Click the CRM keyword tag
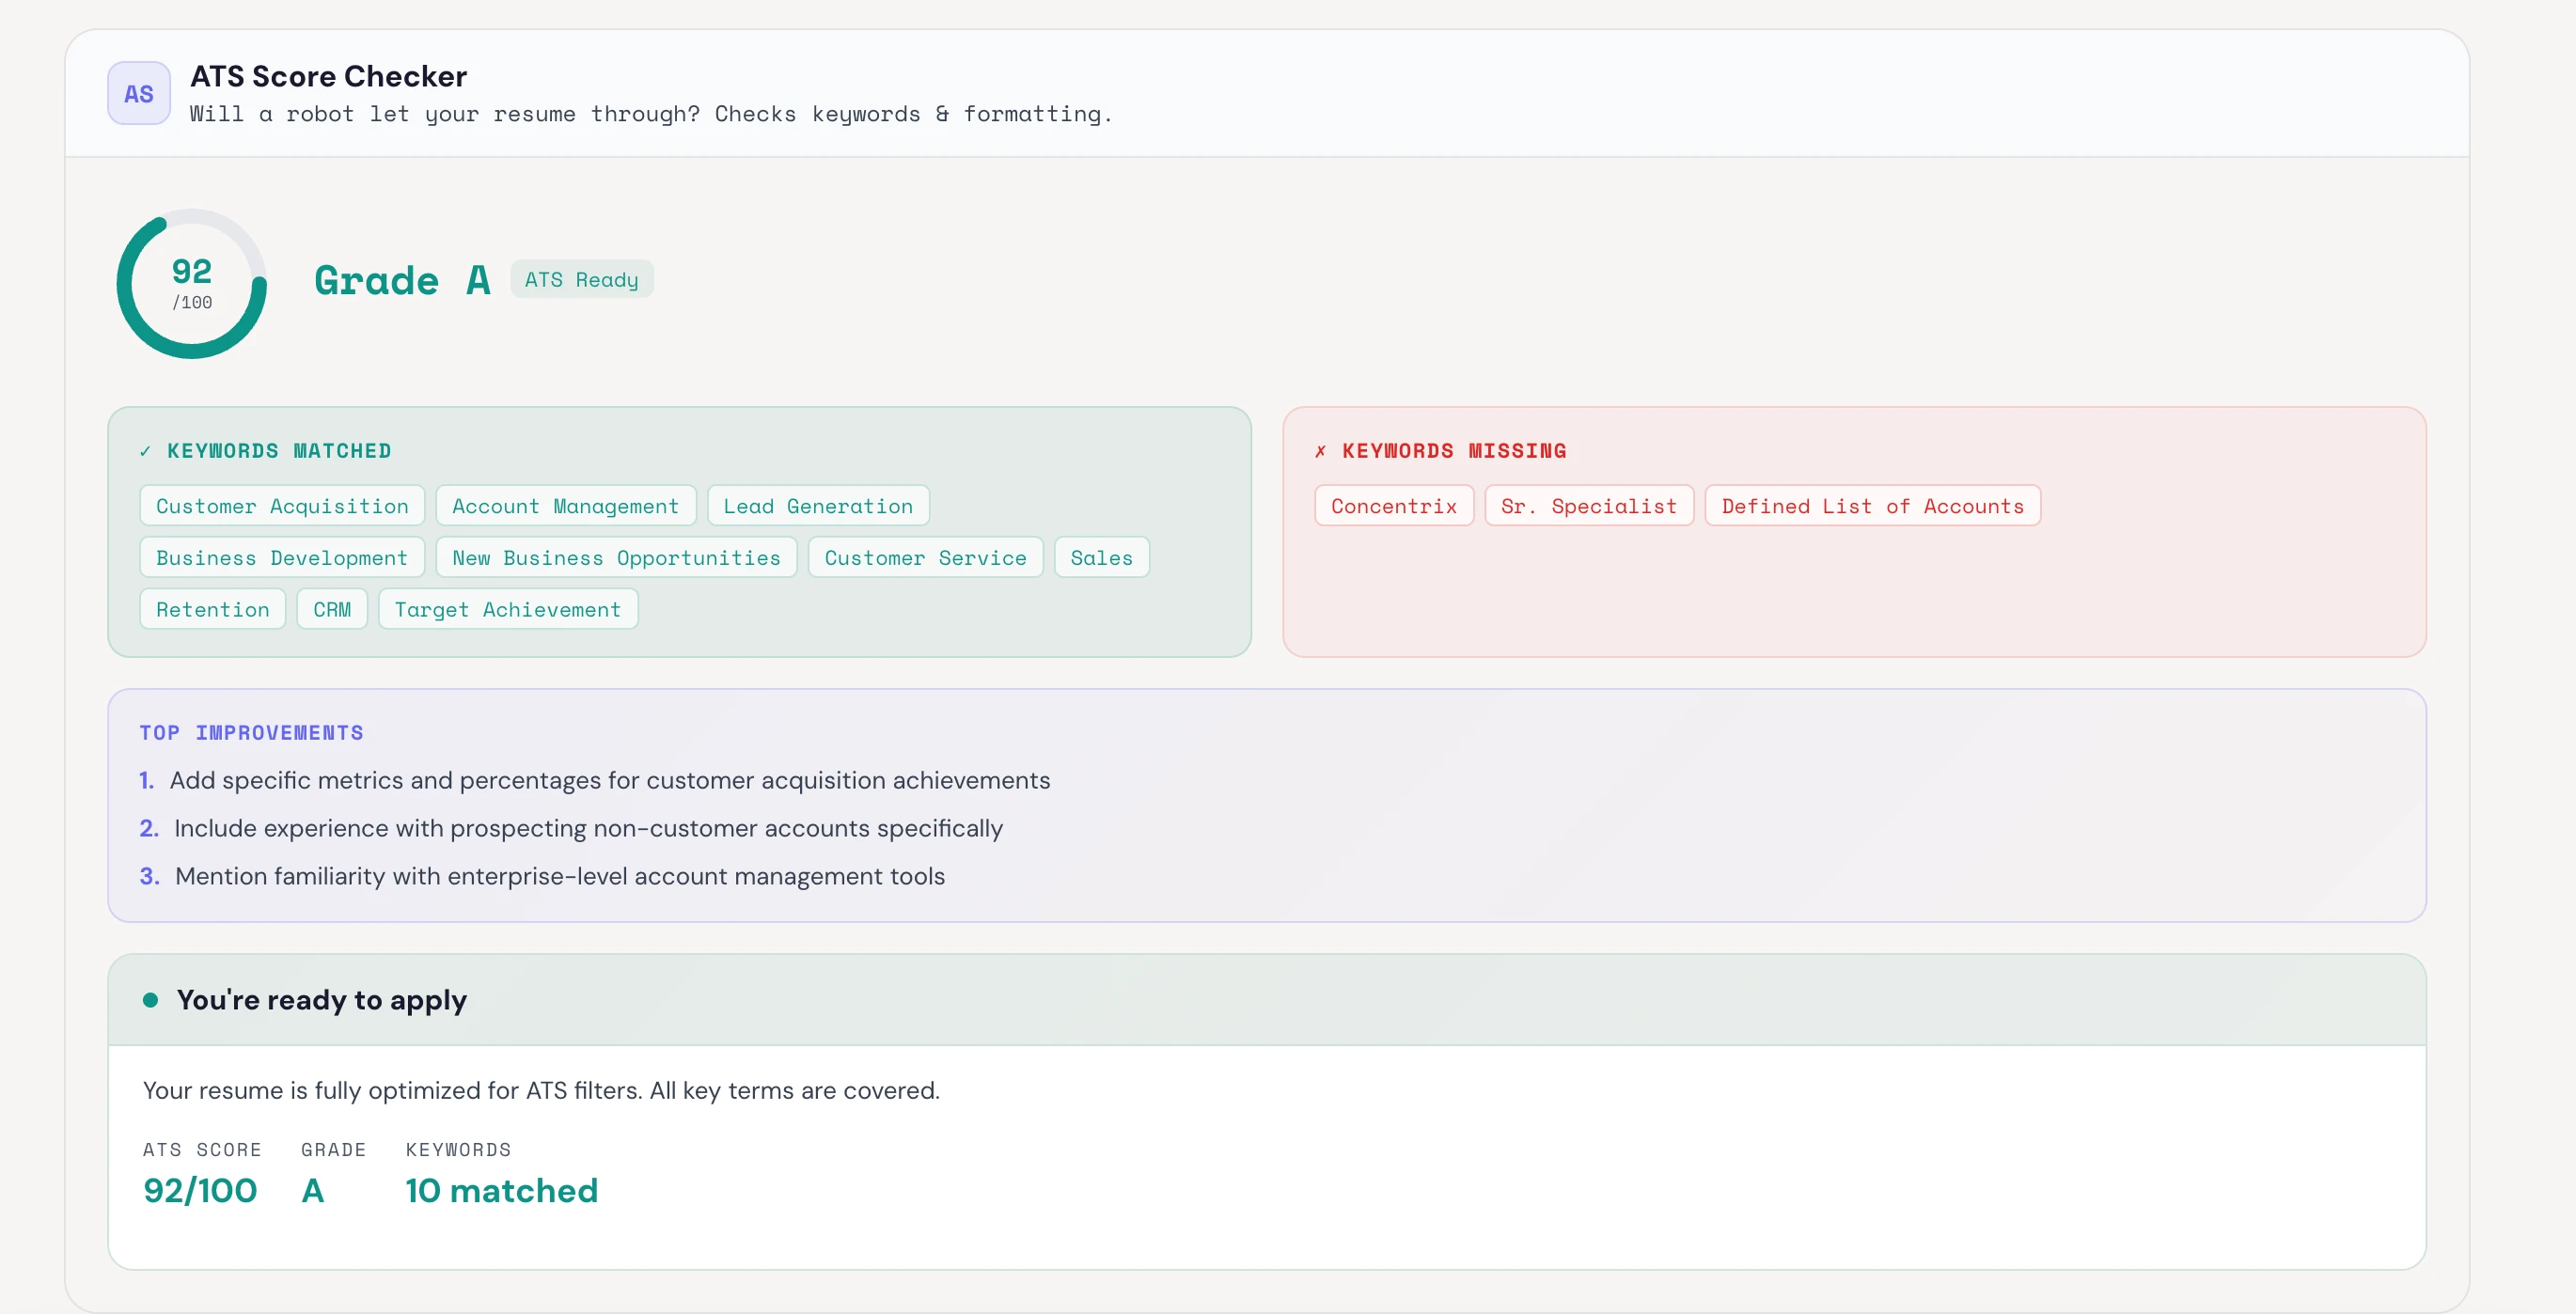Image resolution: width=2576 pixels, height=1314 pixels. [332, 610]
